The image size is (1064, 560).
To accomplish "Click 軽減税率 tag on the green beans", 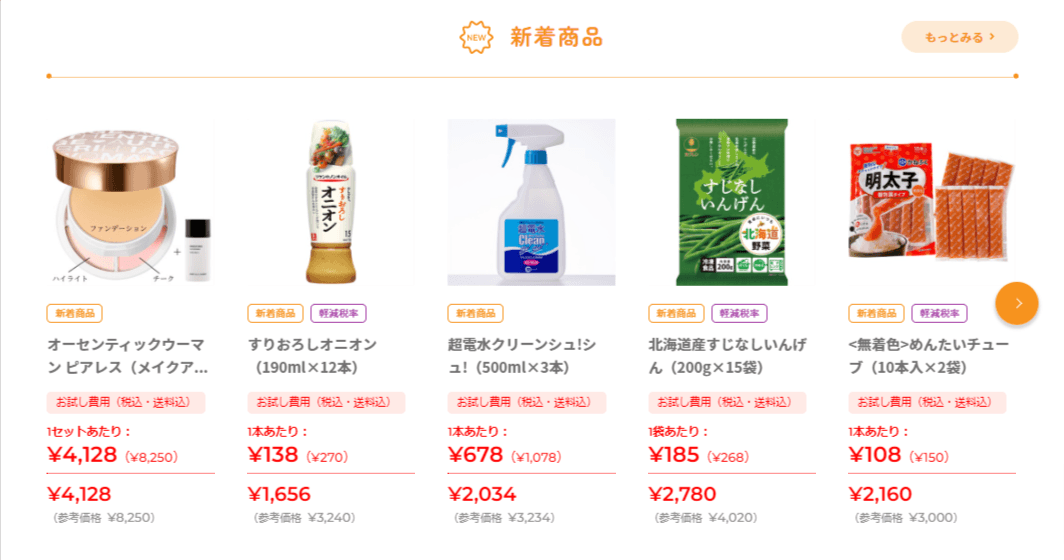I will 739,313.
